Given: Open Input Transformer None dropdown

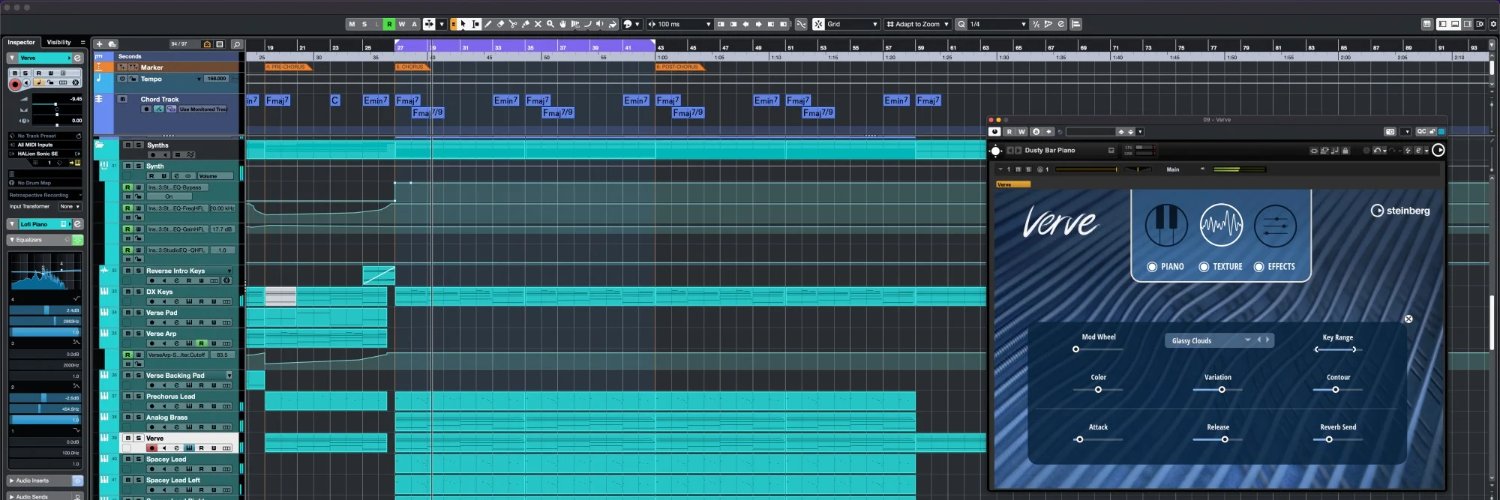Looking at the screenshot, I should 70,206.
